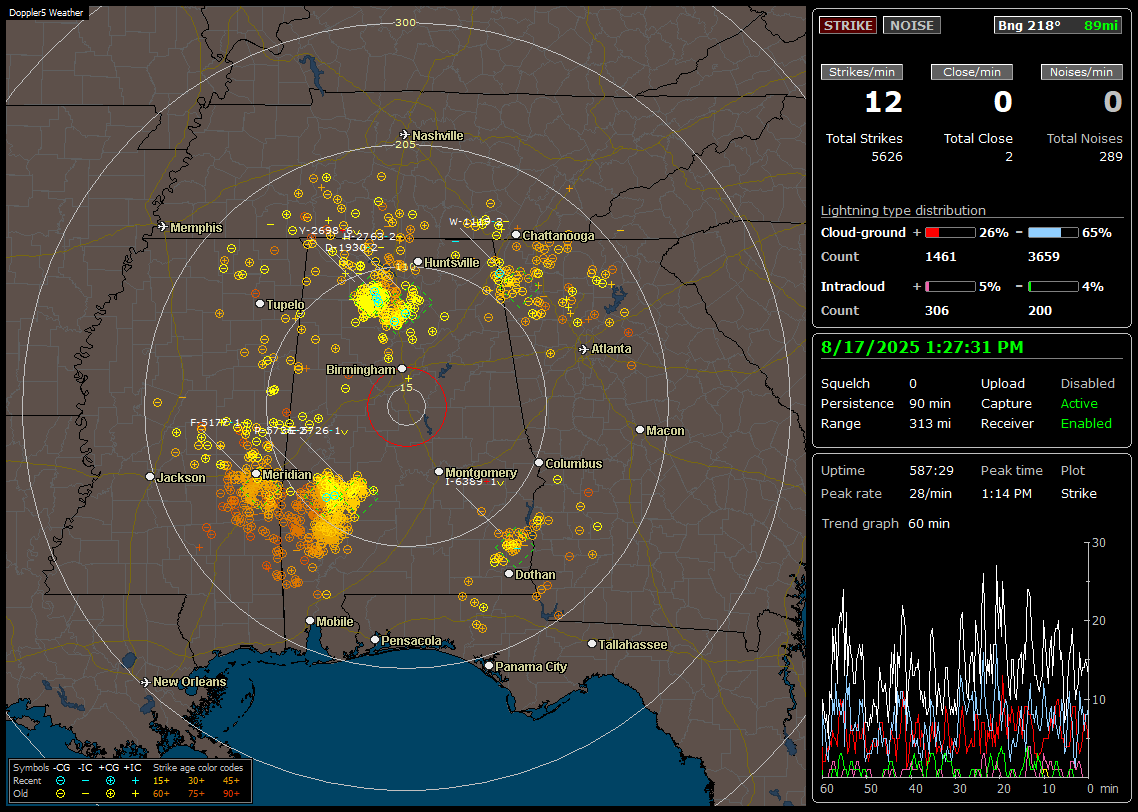This screenshot has height=812, width=1138.
Task: Click the positive intracloud pink percentage bar
Action: pyautogui.click(x=950, y=287)
